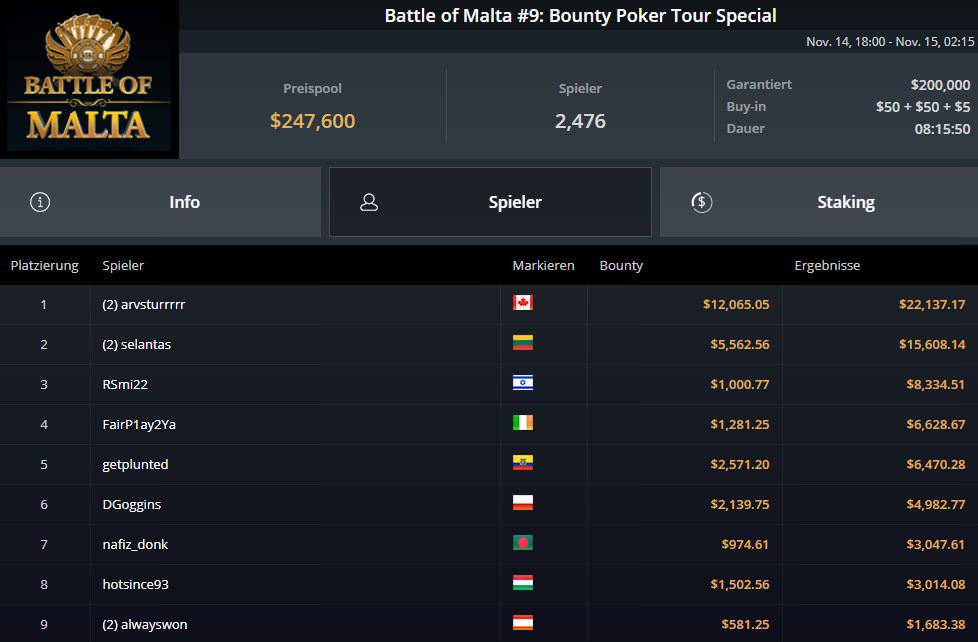Click the flag icon beside DGoggins

pos(522,503)
